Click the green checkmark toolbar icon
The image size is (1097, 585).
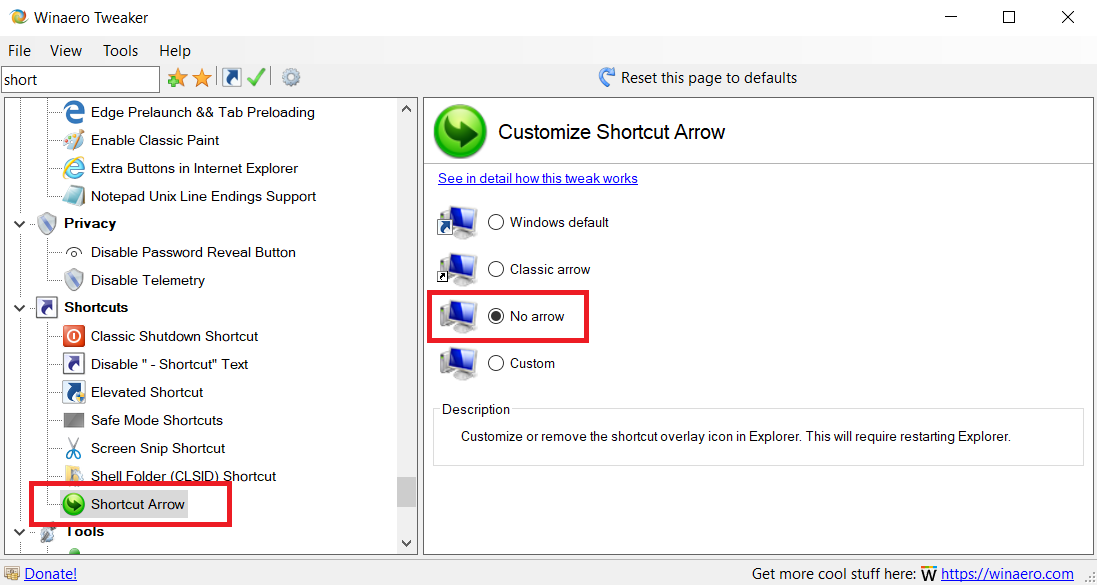click(x=255, y=78)
